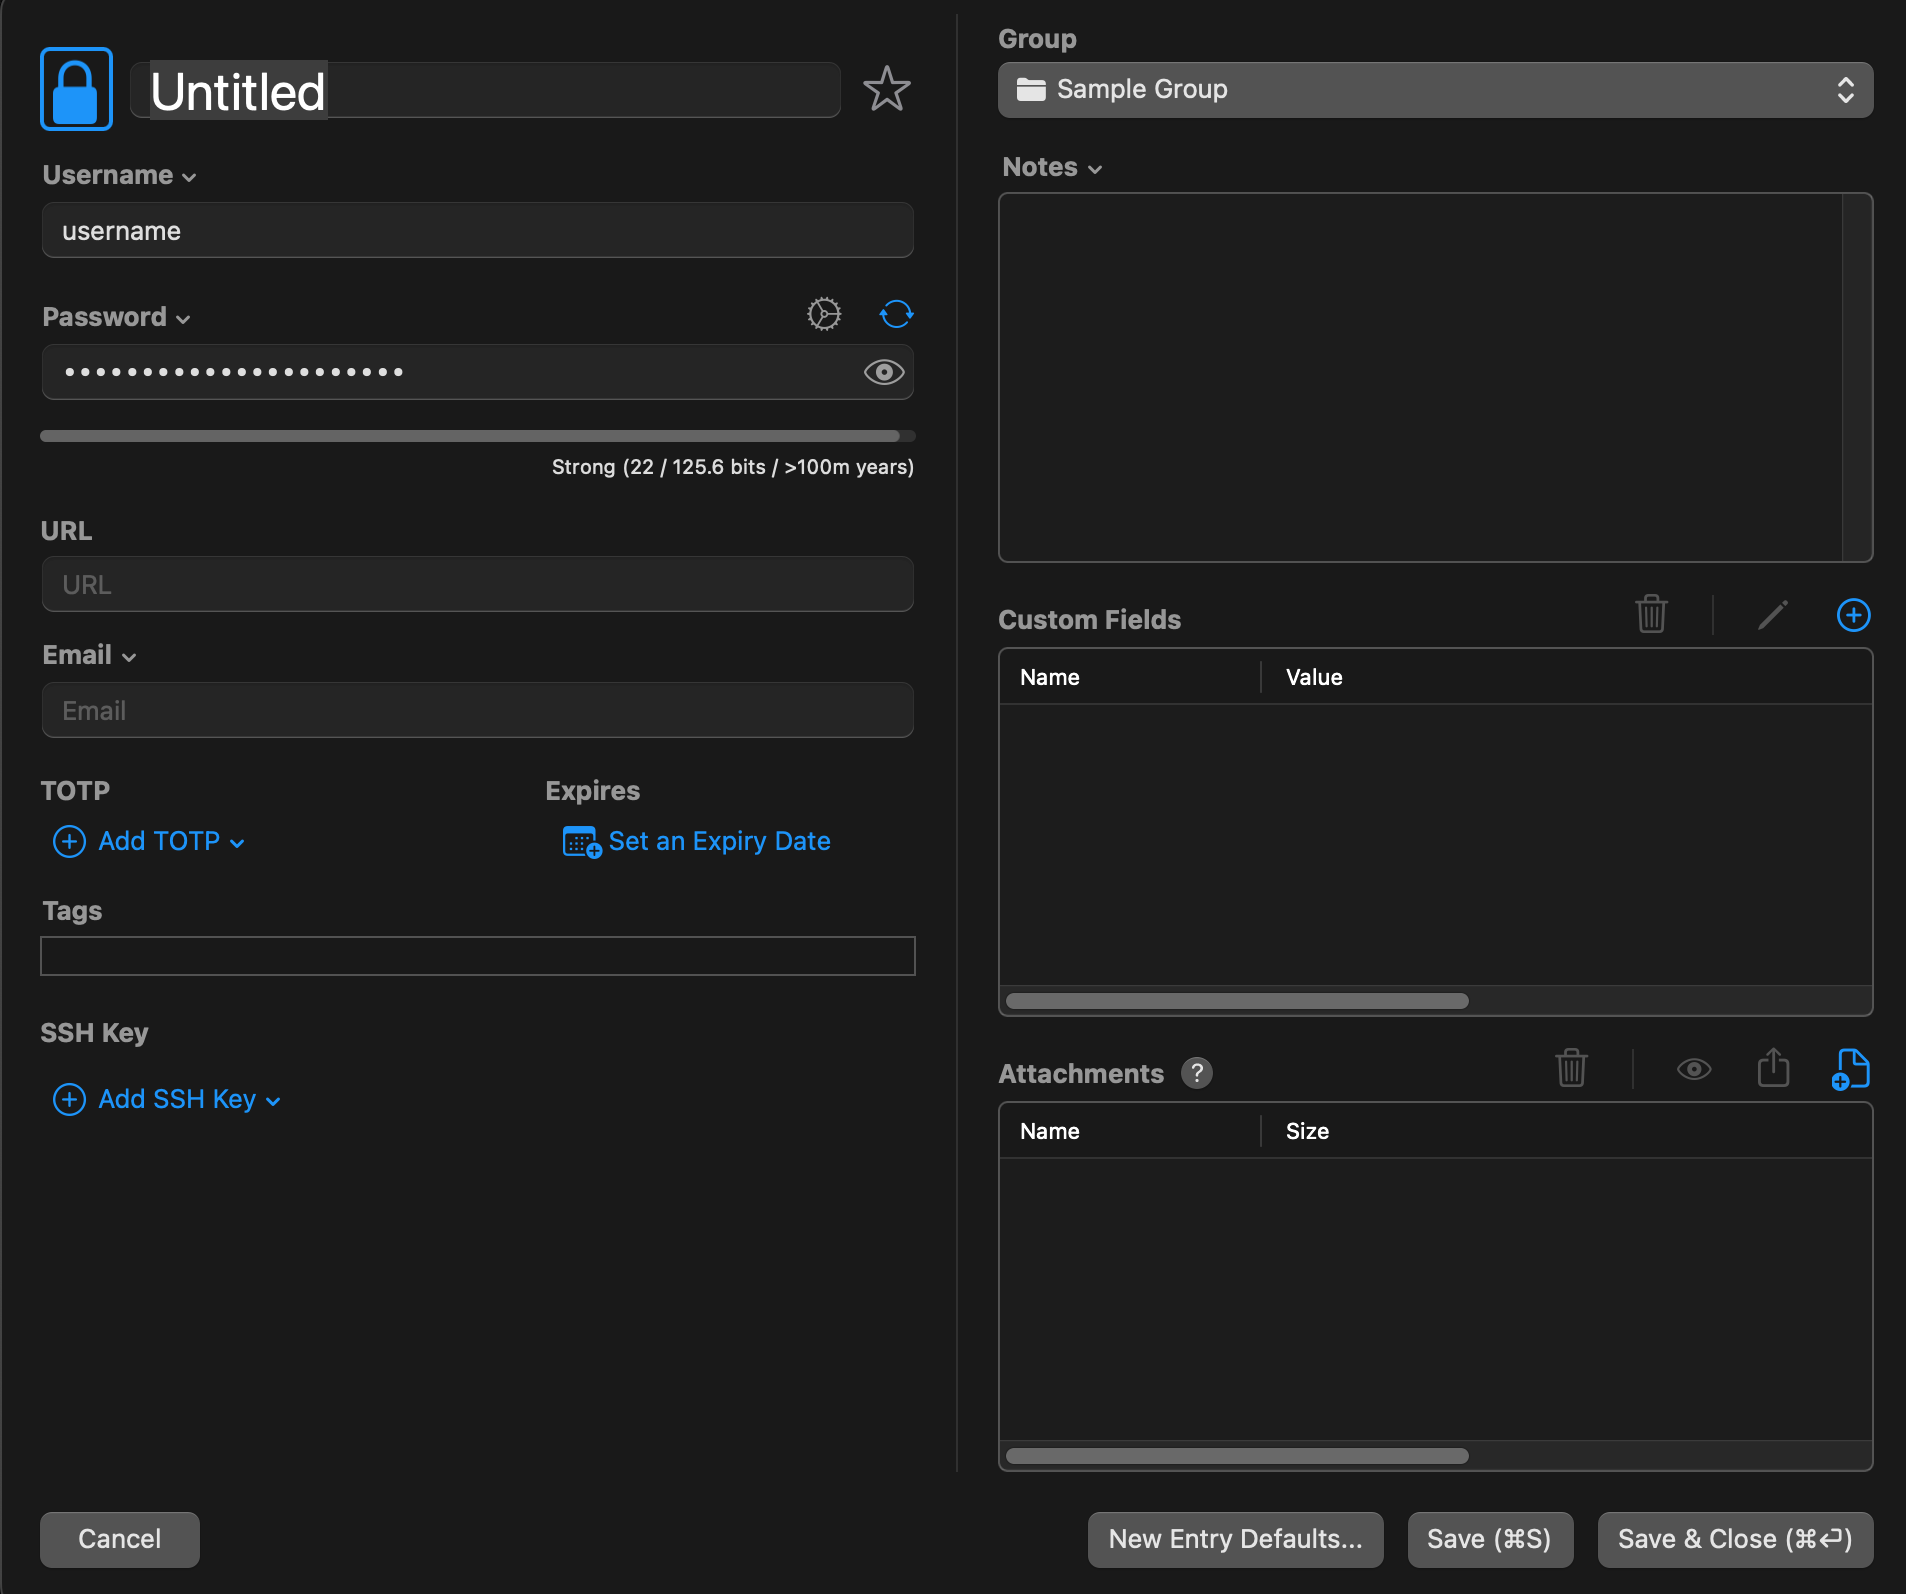Screen dimensions: 1906x1594
Task: Open Attachments help question mark
Action: [1196, 1073]
